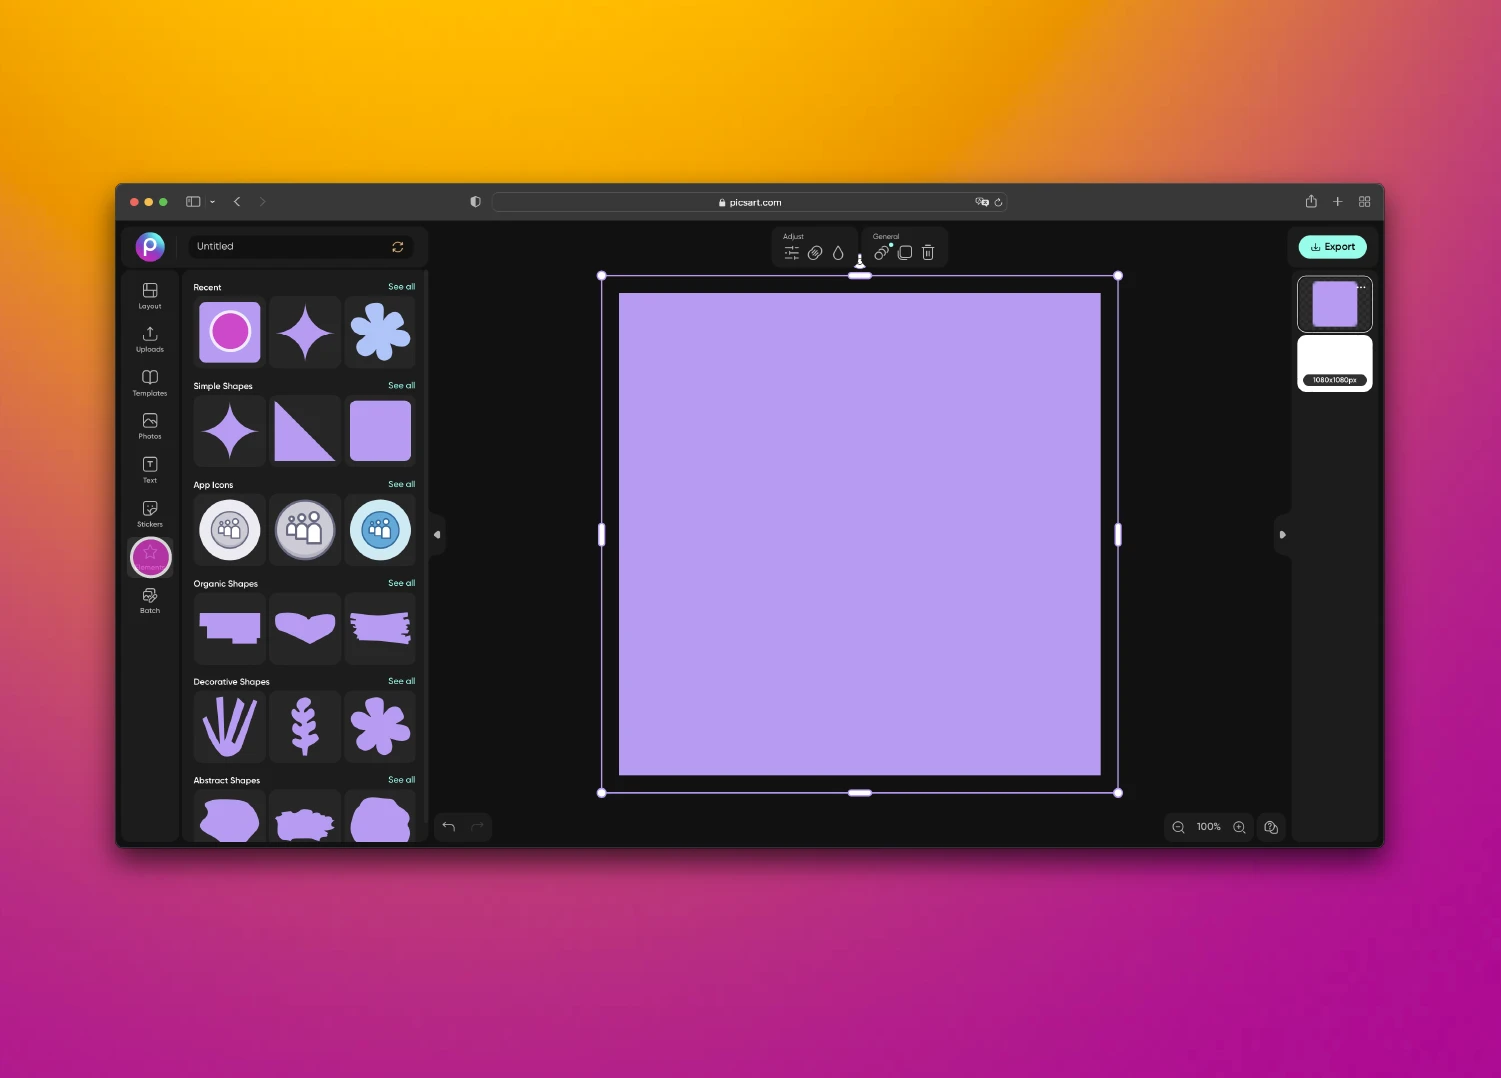Select the Text tool in sidebar
This screenshot has width=1501, height=1078.
149,468
